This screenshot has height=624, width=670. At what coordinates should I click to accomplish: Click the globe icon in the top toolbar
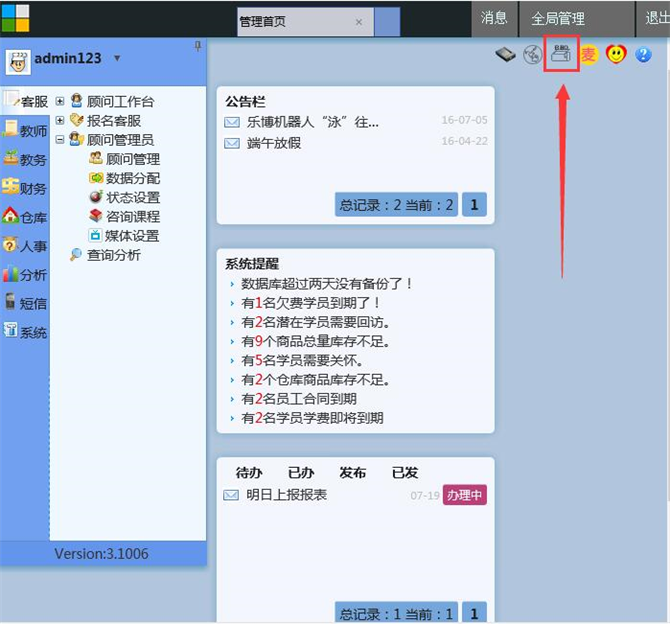tap(532, 55)
